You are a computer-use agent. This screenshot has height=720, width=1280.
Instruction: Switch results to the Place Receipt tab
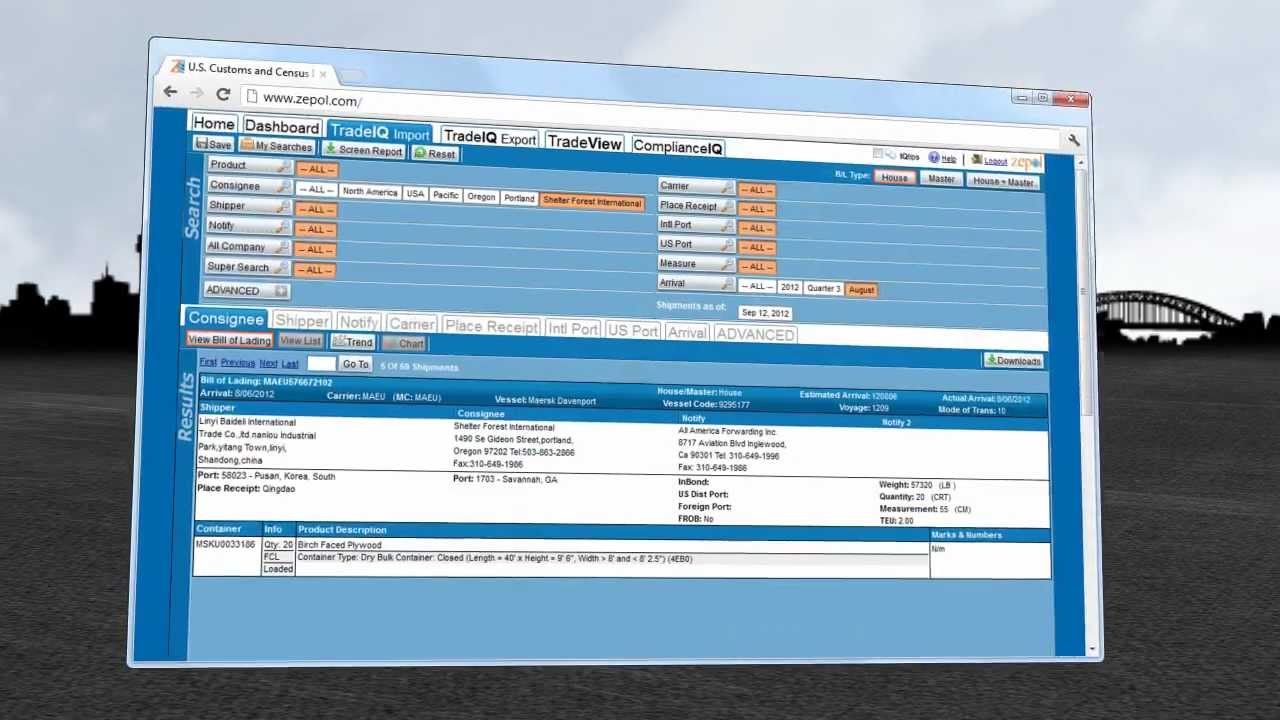click(492, 327)
